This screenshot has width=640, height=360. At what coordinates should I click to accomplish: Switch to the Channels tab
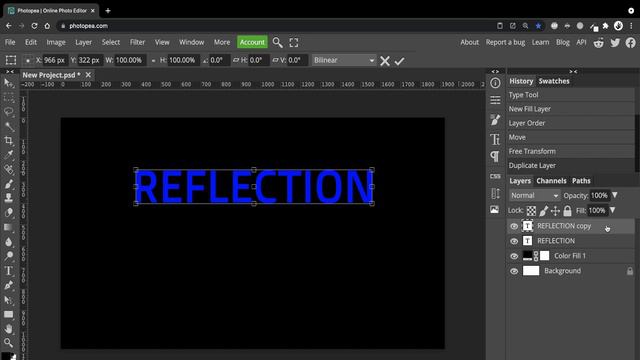click(551, 181)
